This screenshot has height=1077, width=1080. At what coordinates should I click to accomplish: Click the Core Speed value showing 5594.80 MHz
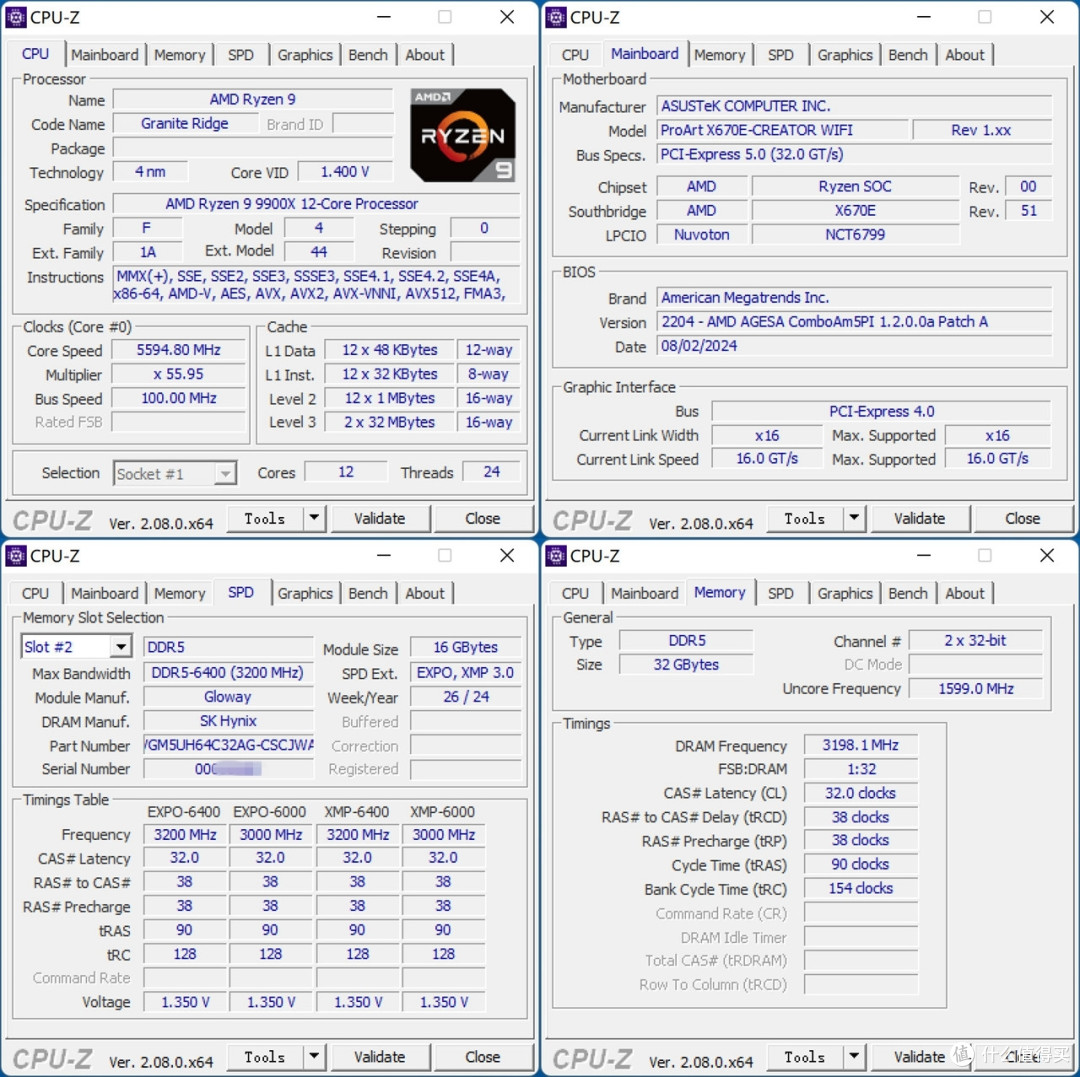(179, 350)
